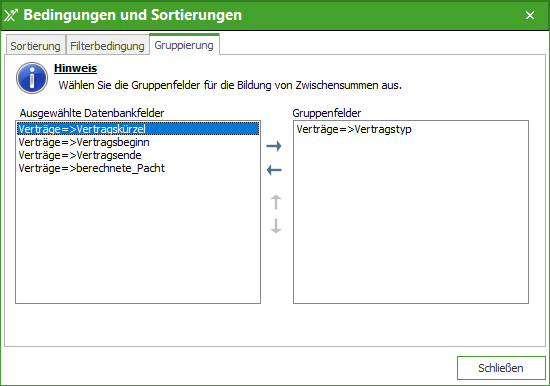Close the Bedingungen und Sortierungen dialog
This screenshot has height=386, width=550.
530,15
